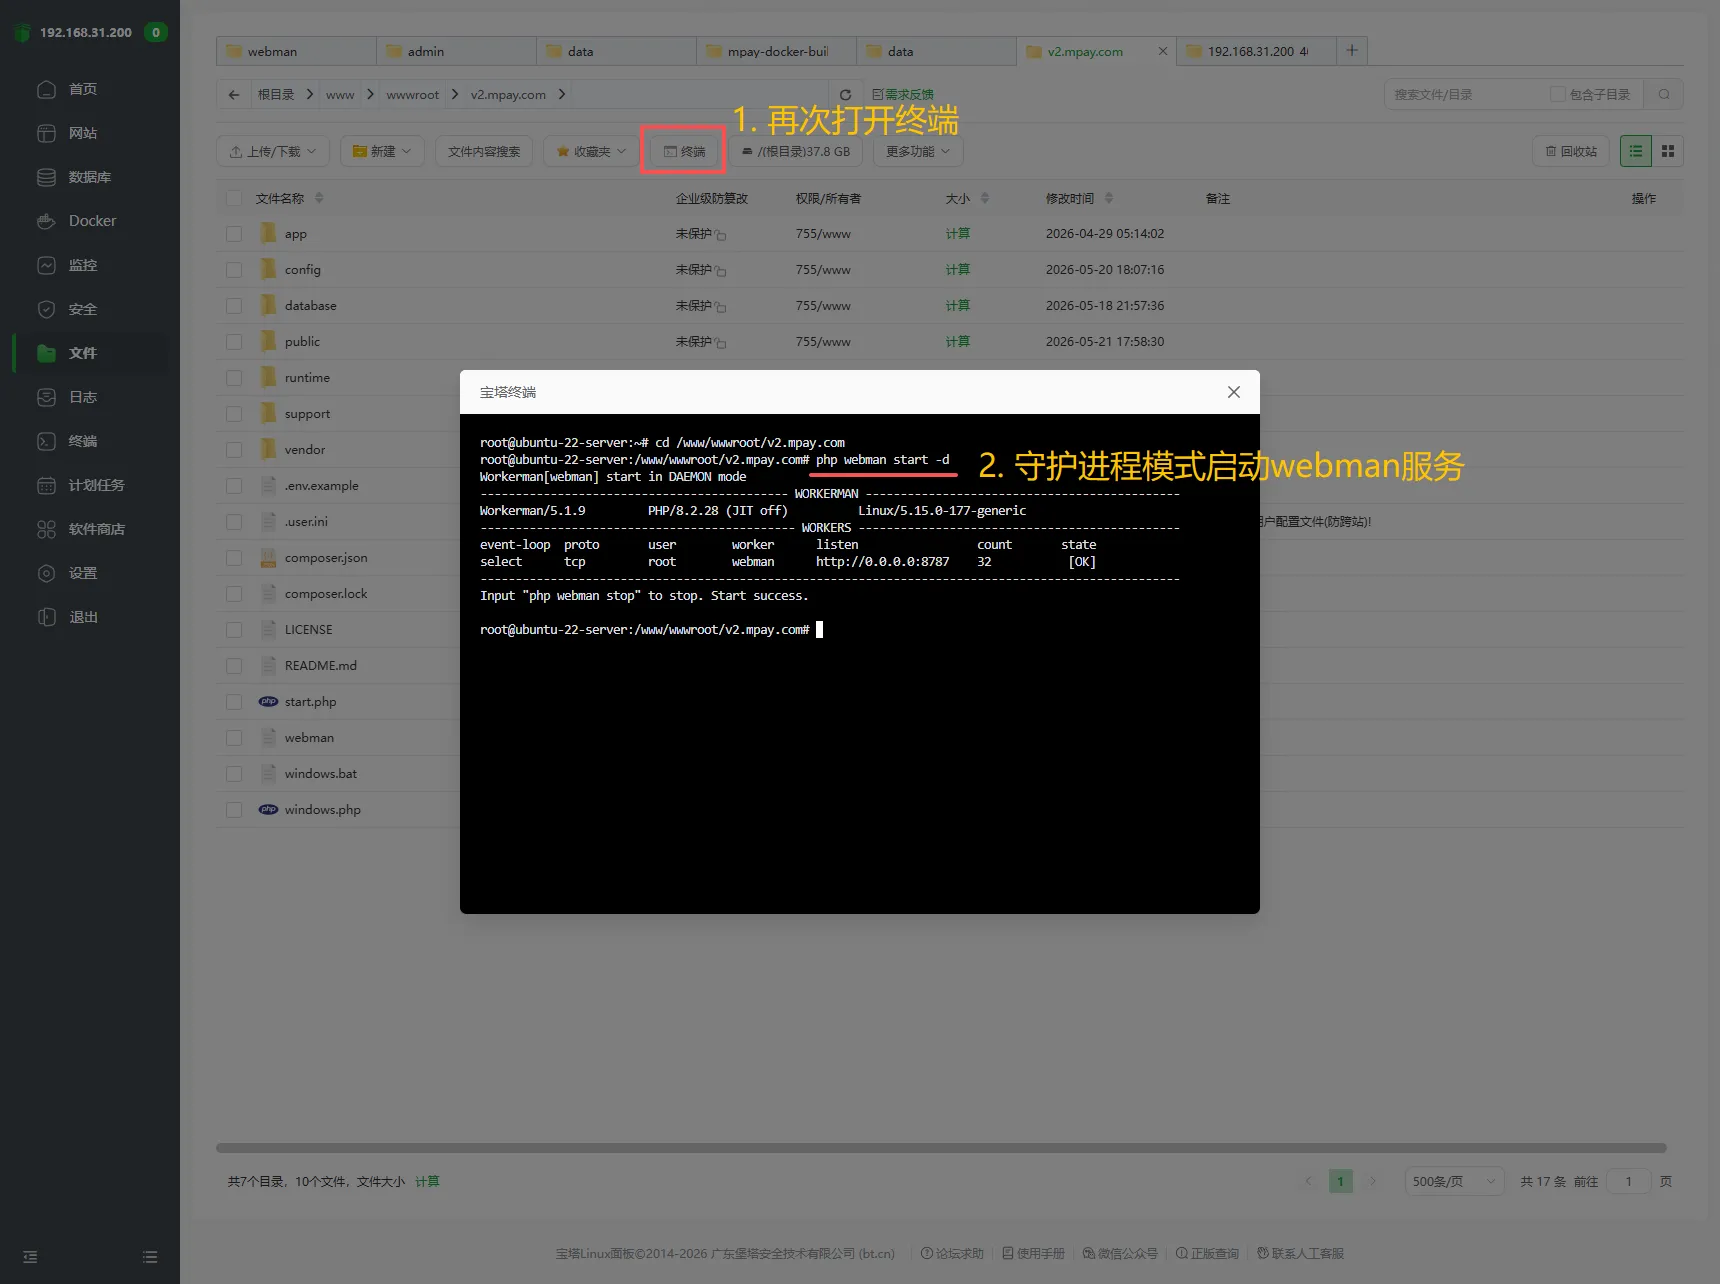1720x1284 pixels.
Task: Expand chevron after v2.mpay.com in path
Action: [562, 94]
